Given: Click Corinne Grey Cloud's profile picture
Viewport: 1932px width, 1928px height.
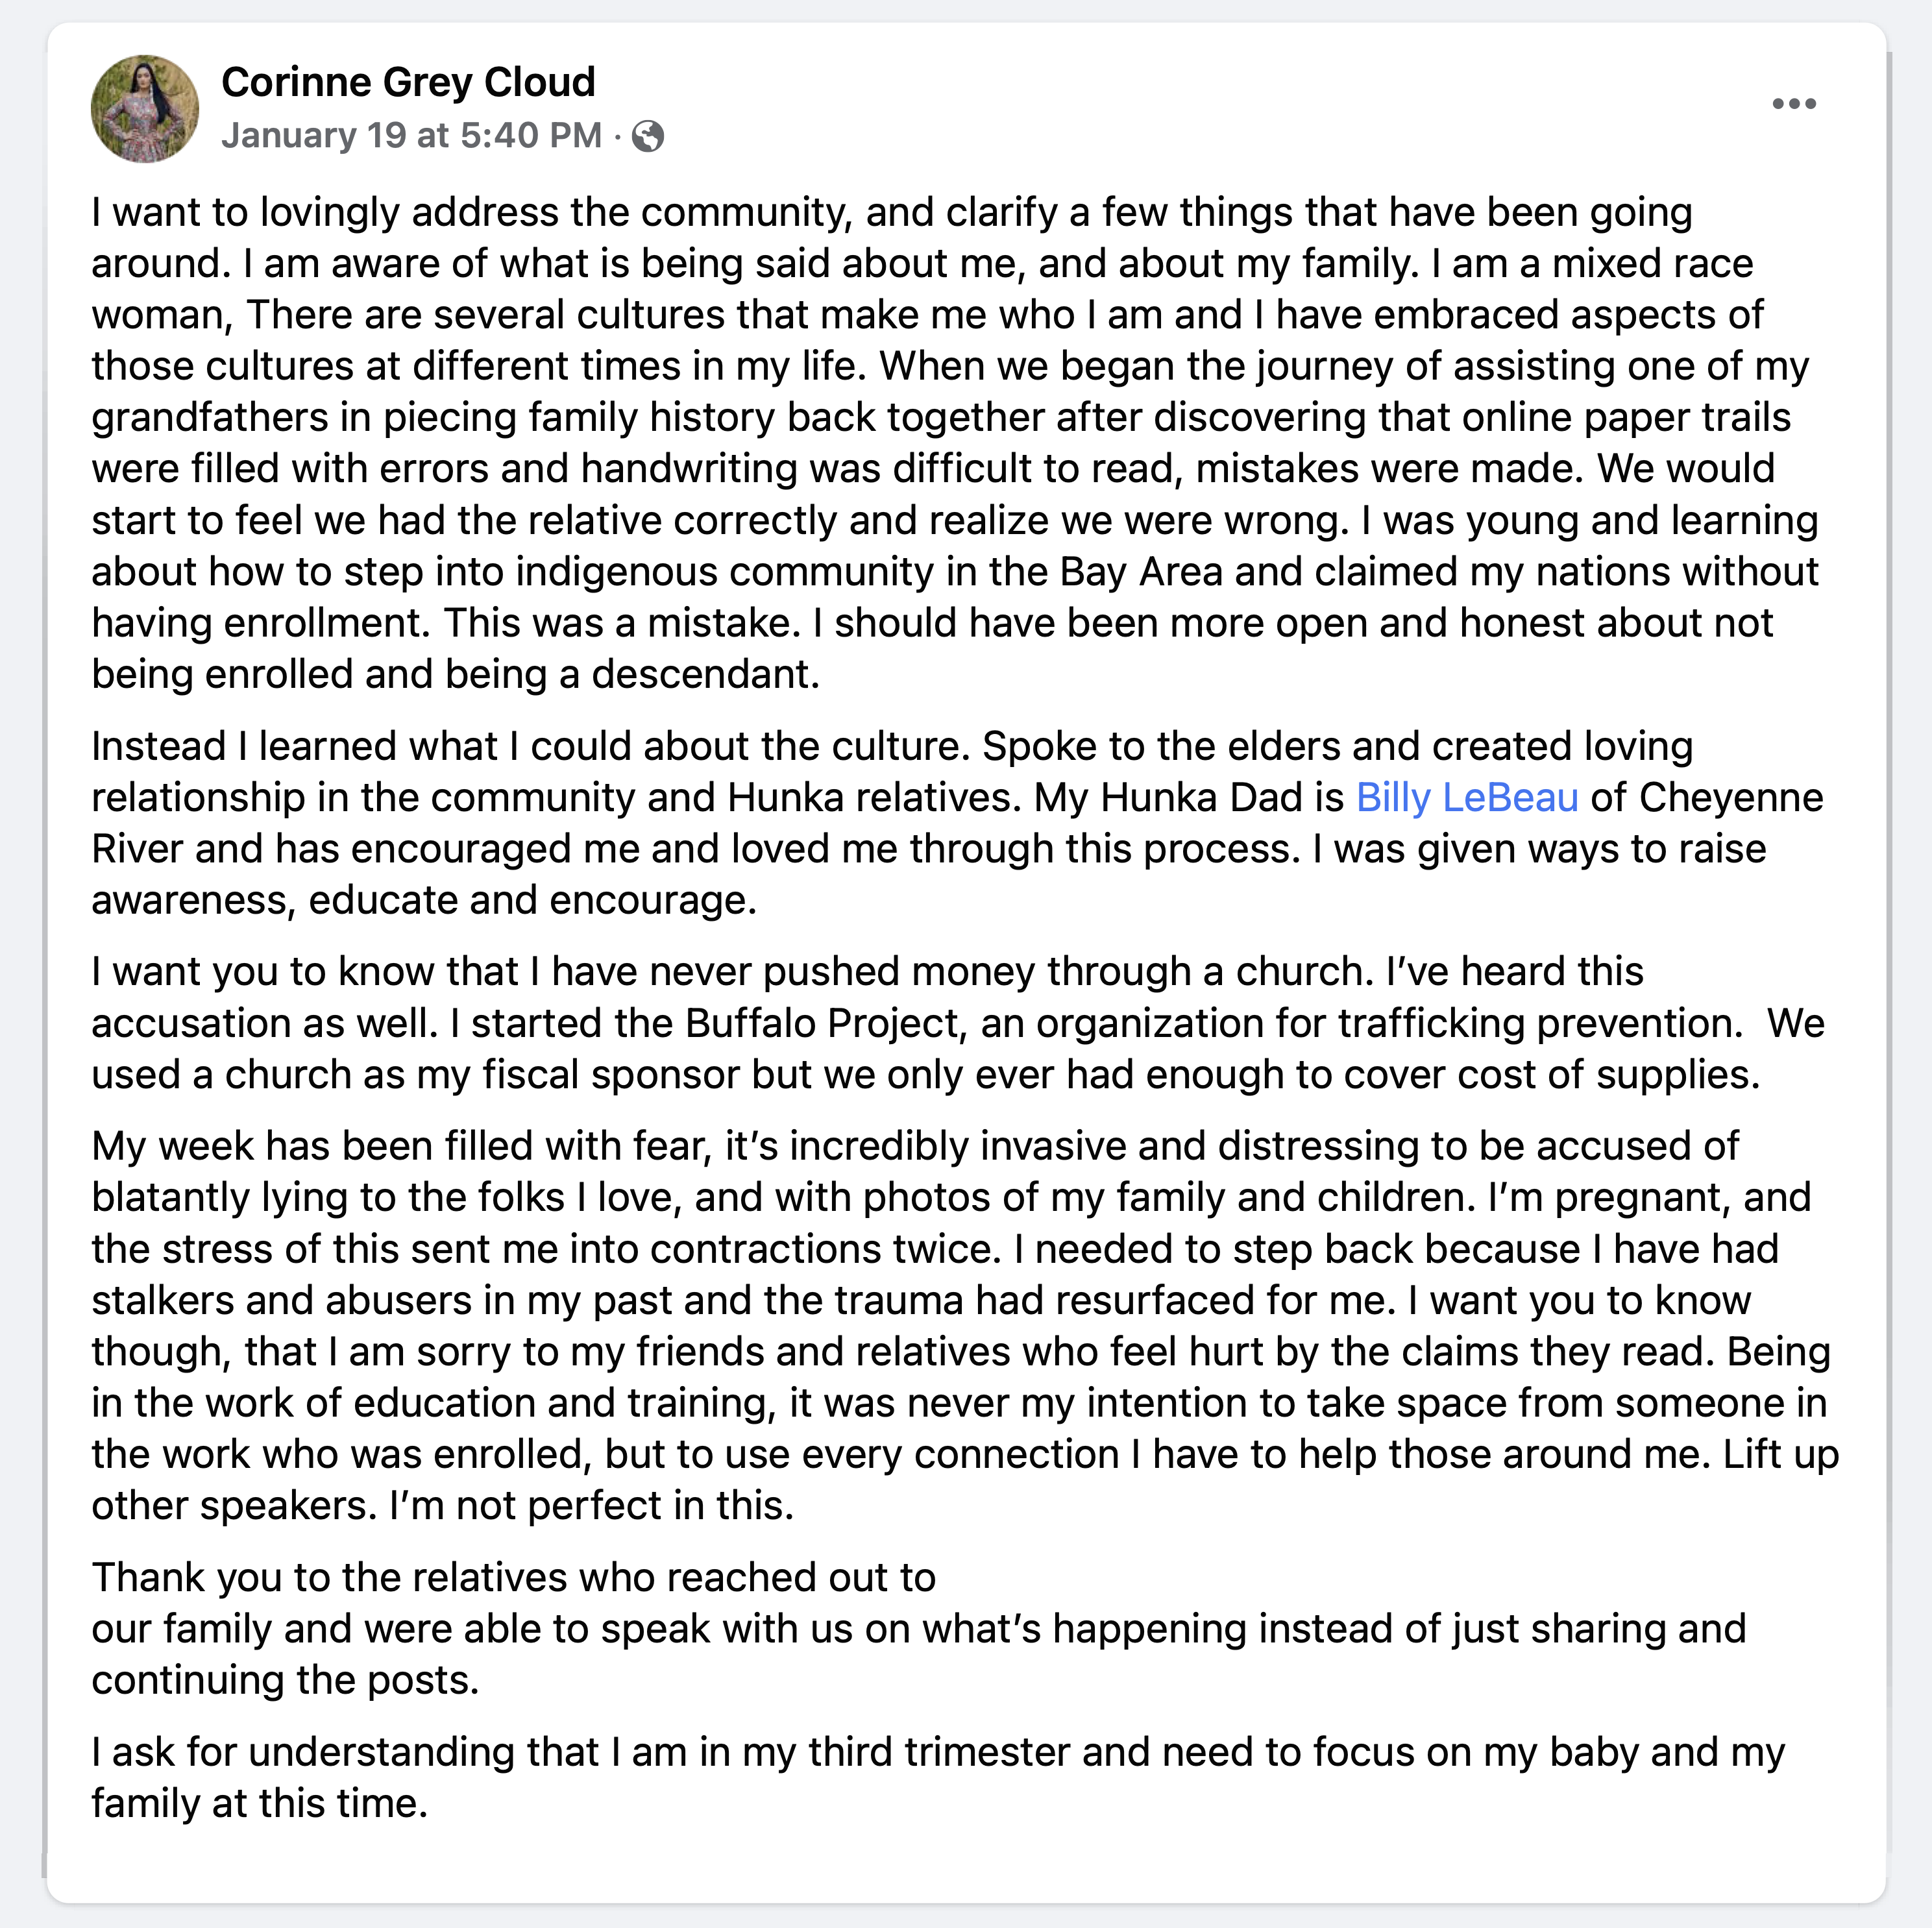Looking at the screenshot, I should 145,108.
